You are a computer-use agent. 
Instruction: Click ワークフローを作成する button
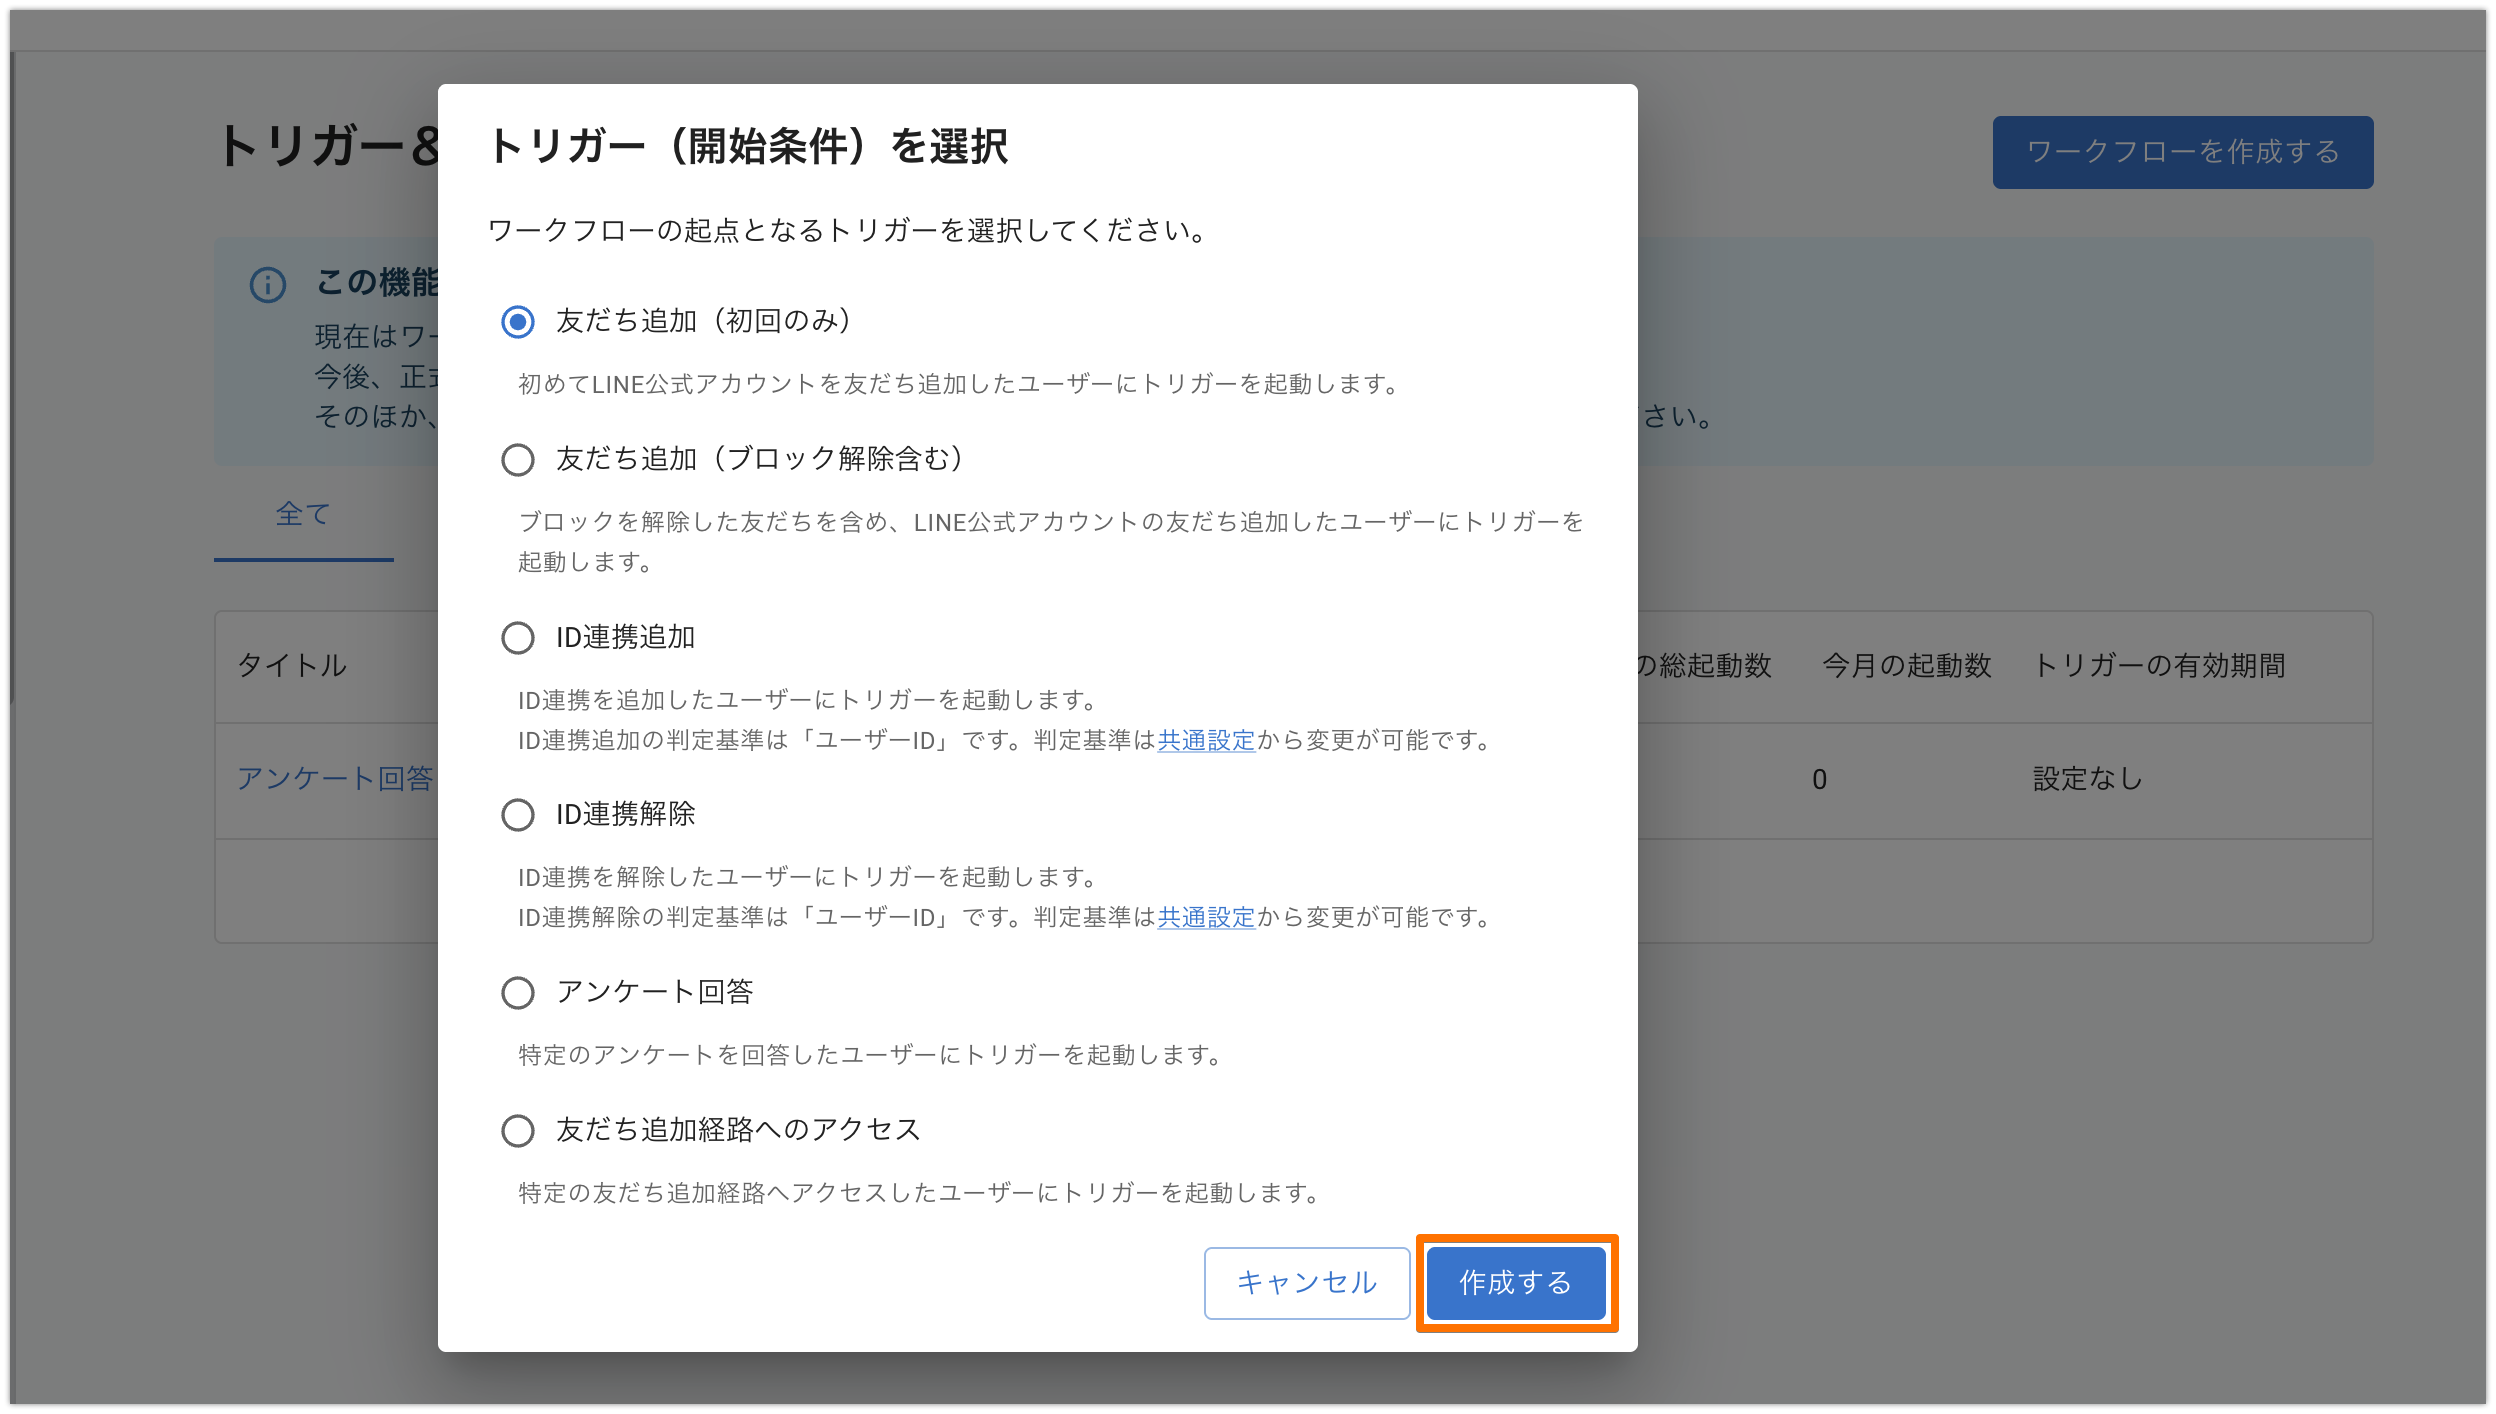pyautogui.click(x=2182, y=152)
